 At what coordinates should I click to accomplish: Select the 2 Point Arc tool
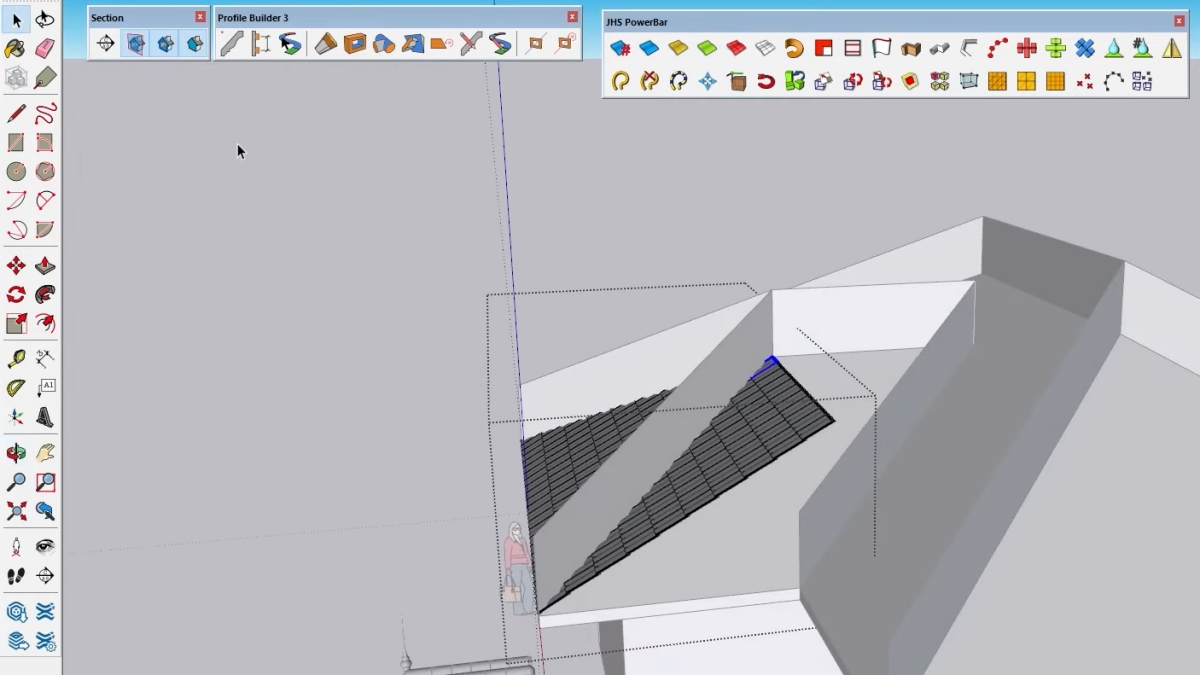tap(45, 200)
